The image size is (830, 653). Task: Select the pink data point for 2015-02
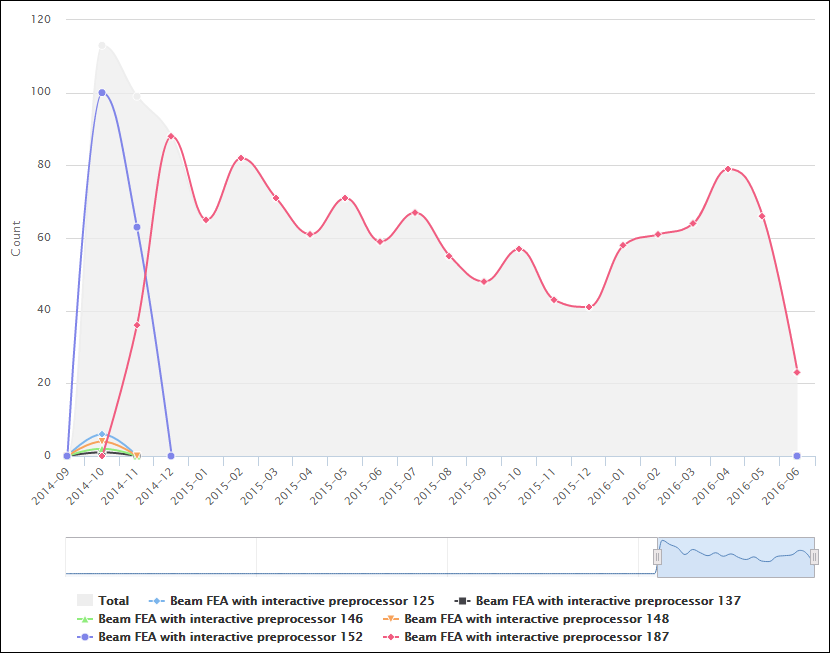pos(241,158)
